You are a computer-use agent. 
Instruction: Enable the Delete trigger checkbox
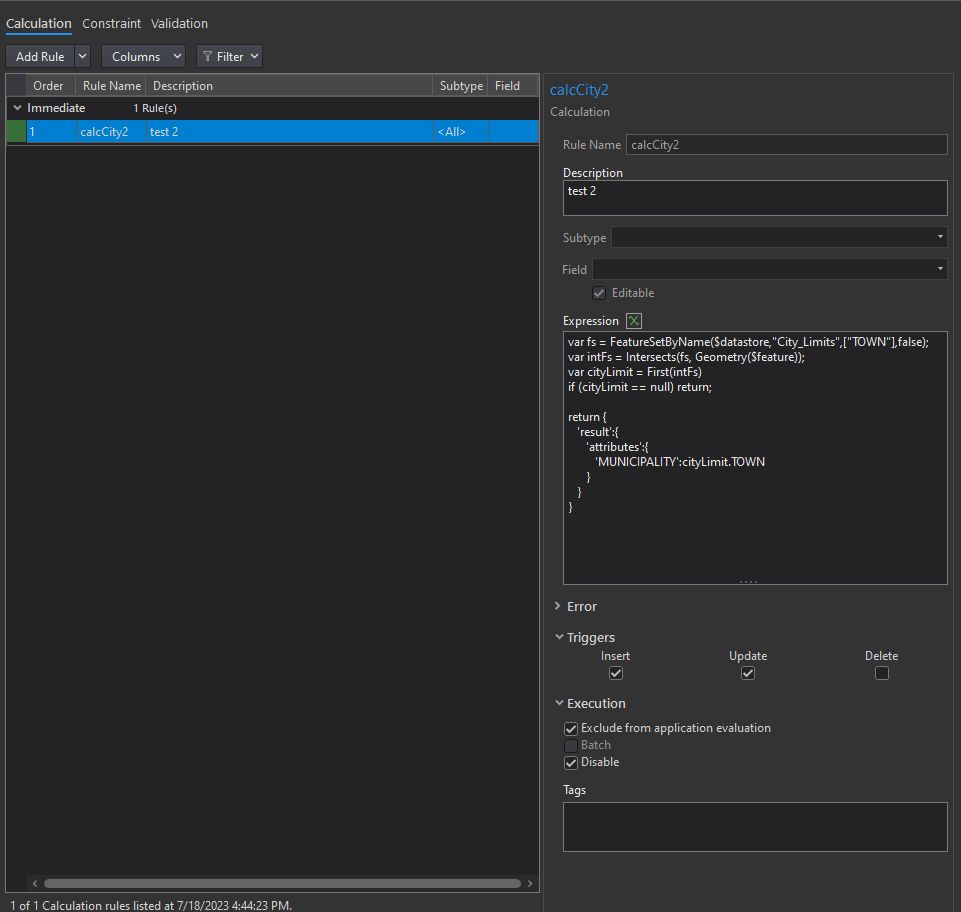(x=881, y=673)
